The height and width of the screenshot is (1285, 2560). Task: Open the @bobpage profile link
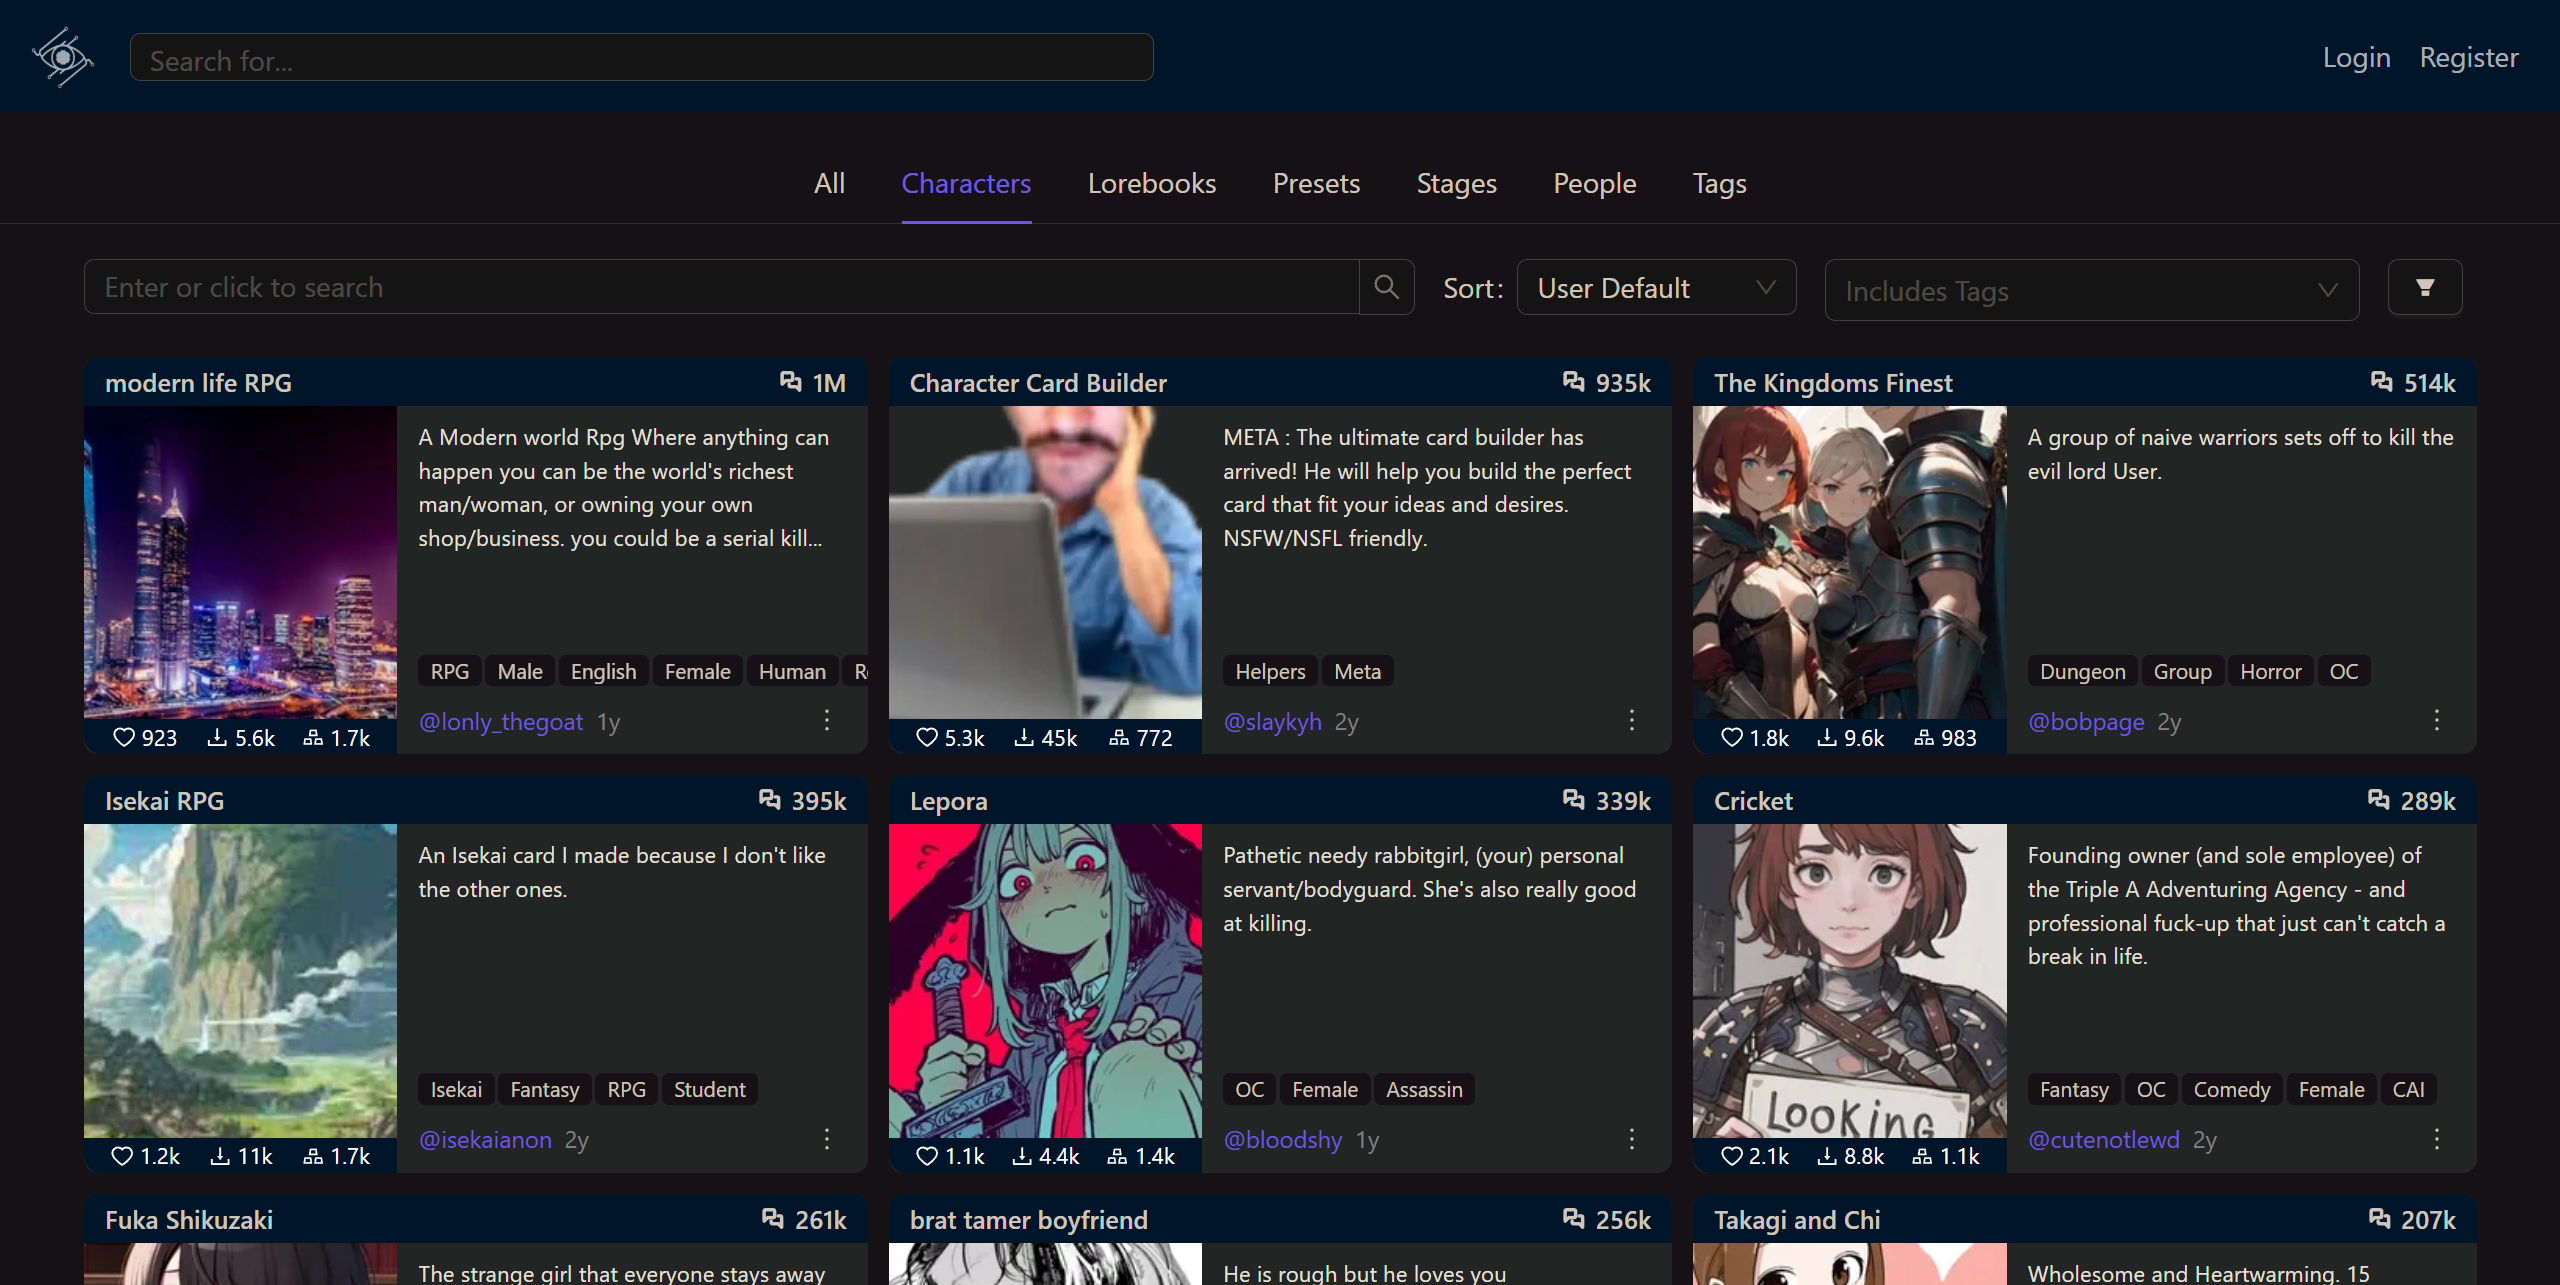tap(2086, 722)
